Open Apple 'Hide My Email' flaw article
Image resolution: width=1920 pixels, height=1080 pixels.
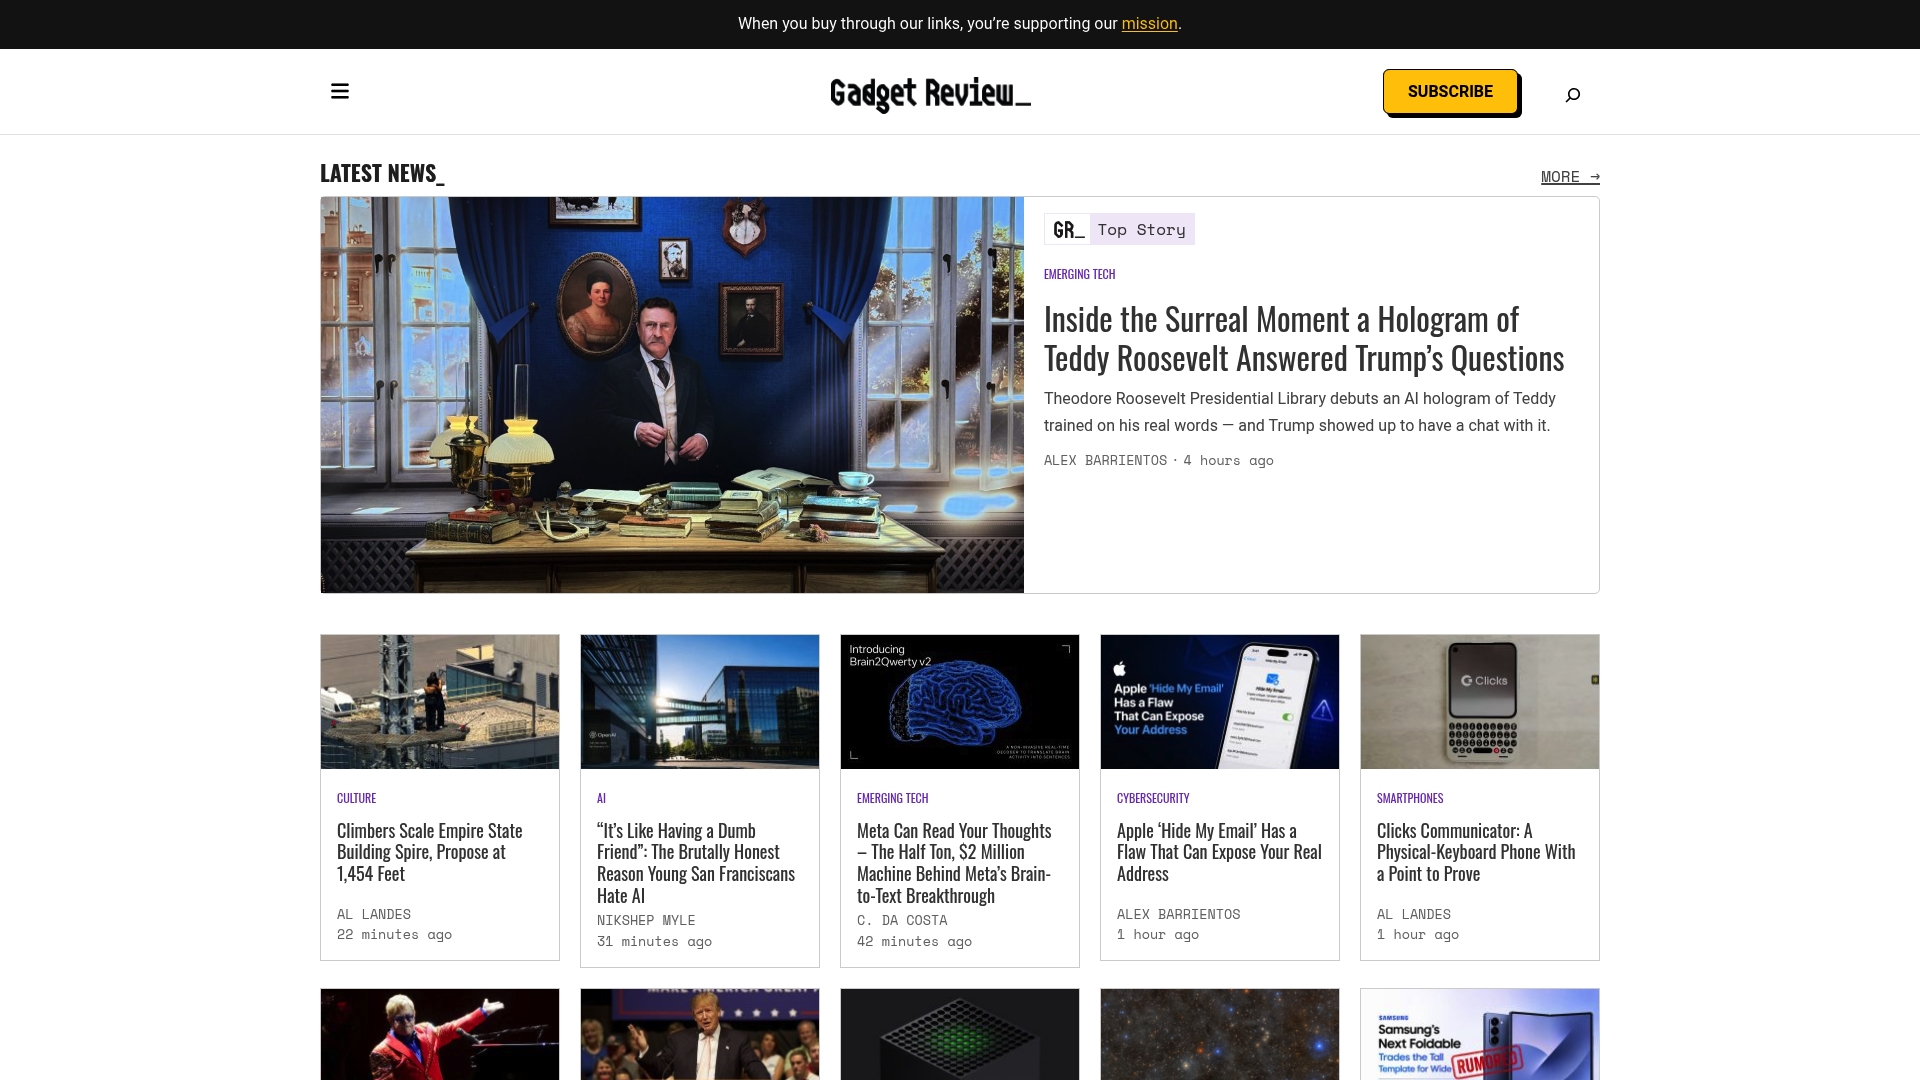[x=1219, y=852]
